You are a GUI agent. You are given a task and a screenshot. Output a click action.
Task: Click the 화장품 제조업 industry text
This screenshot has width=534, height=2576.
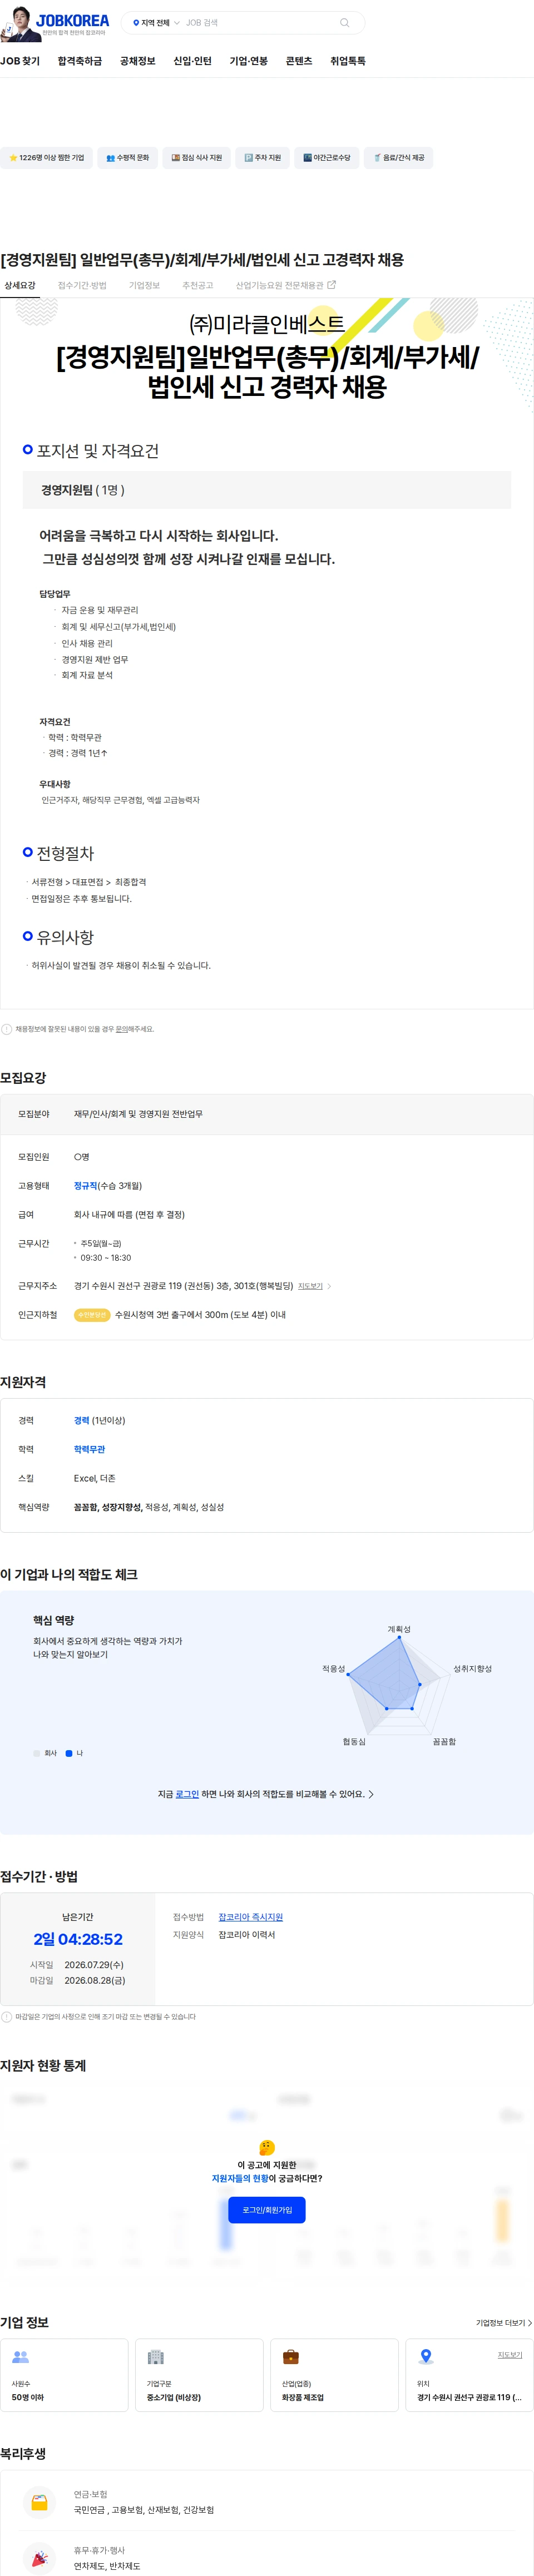pyautogui.click(x=302, y=2397)
